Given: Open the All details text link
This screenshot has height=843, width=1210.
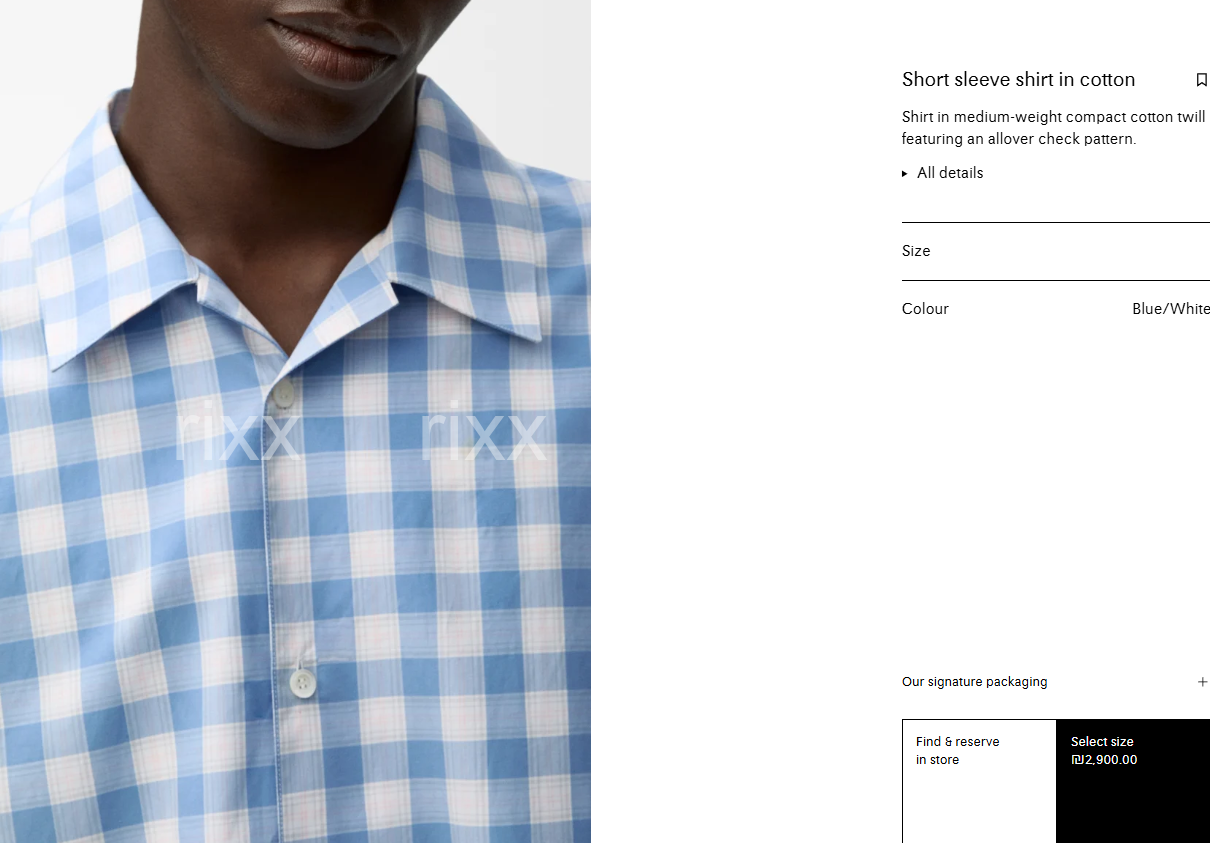Looking at the screenshot, I should (x=950, y=173).
